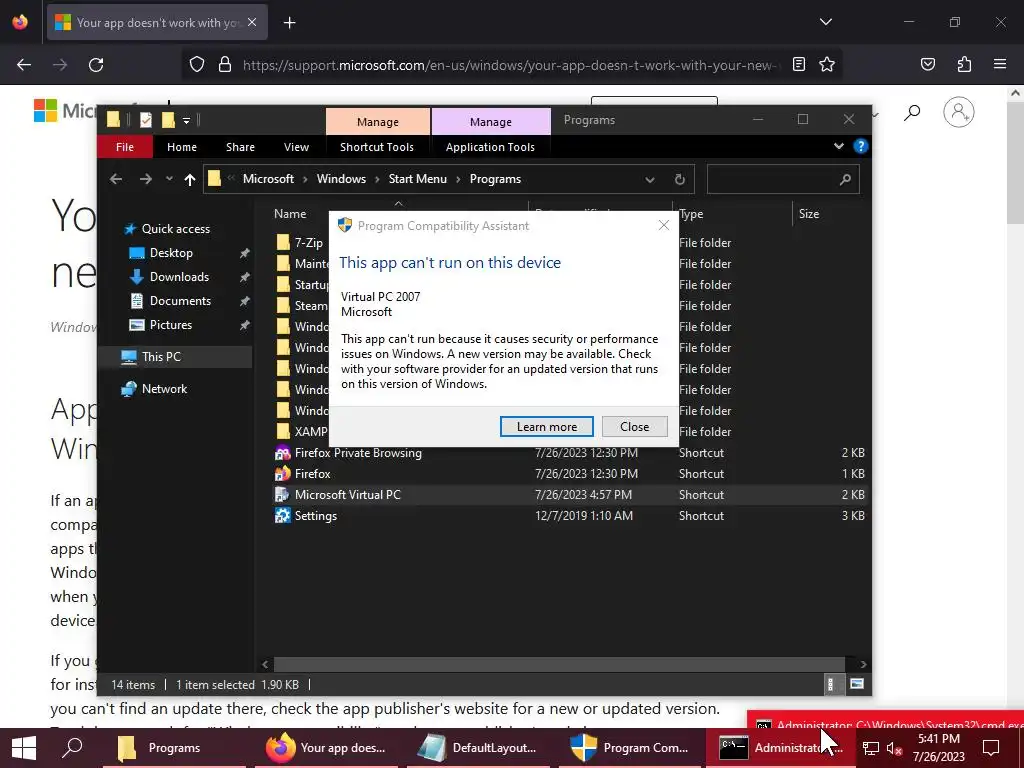Go up one folder level

pos(190,179)
